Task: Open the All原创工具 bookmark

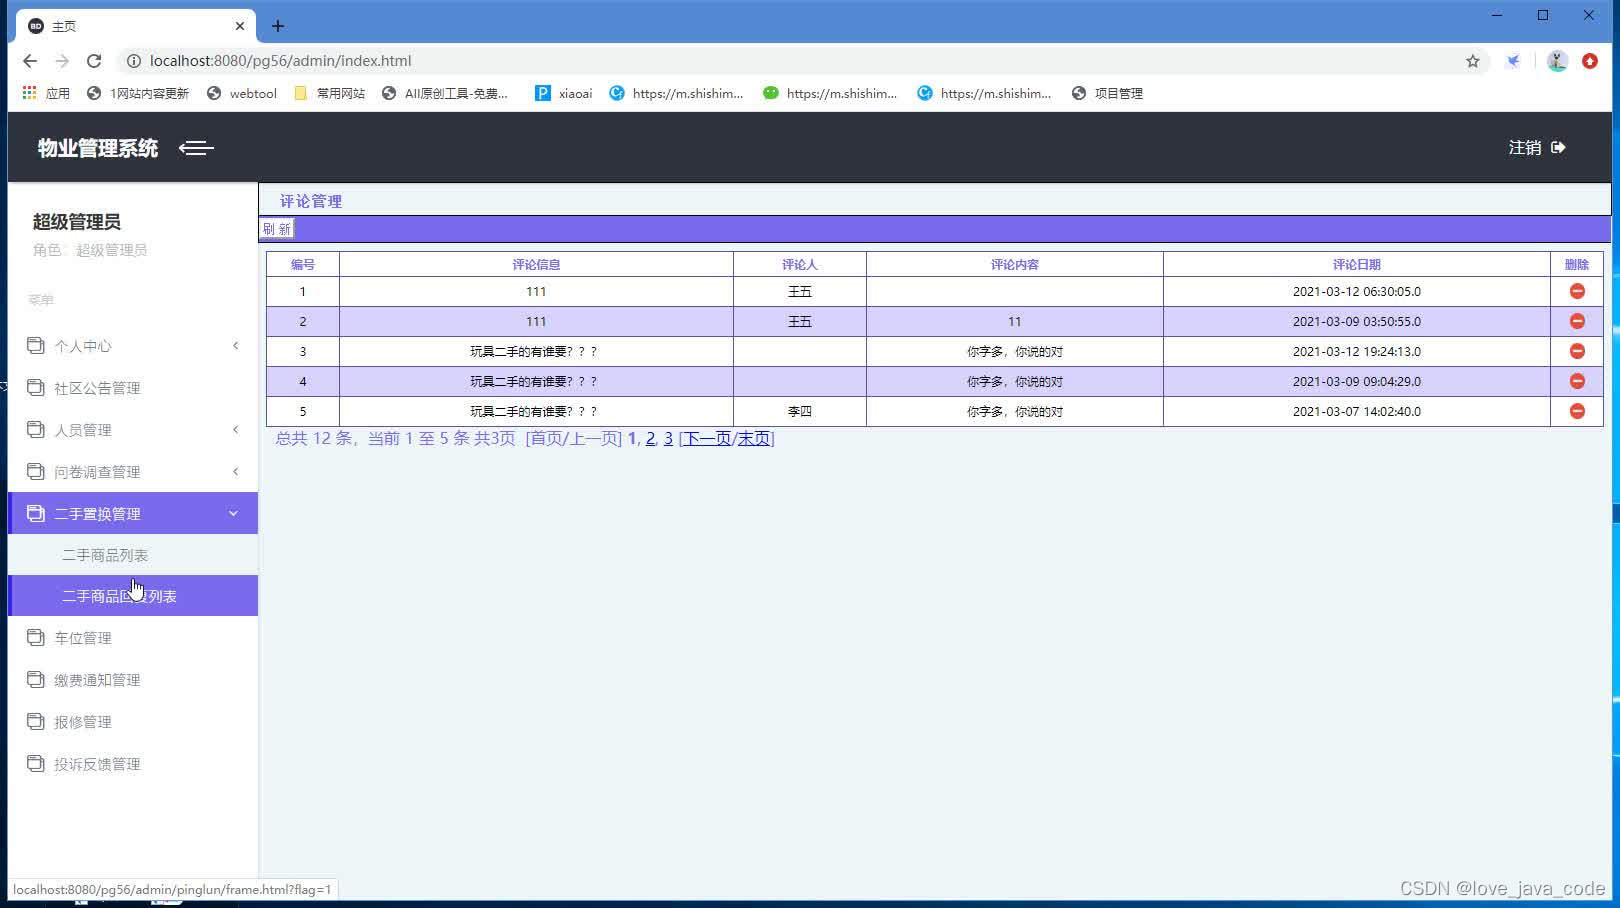Action: click(445, 93)
